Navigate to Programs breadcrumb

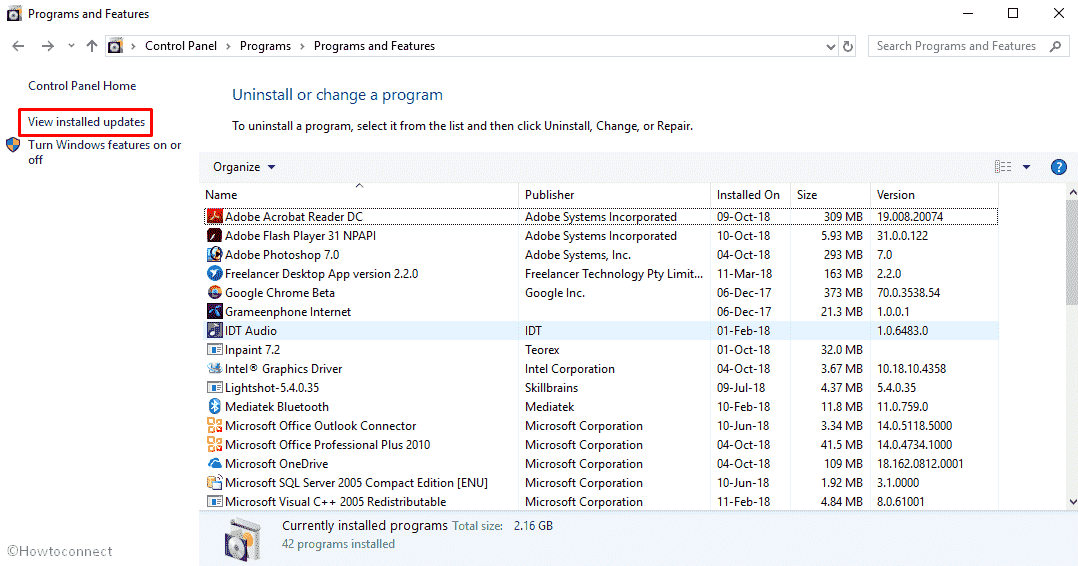pos(265,46)
